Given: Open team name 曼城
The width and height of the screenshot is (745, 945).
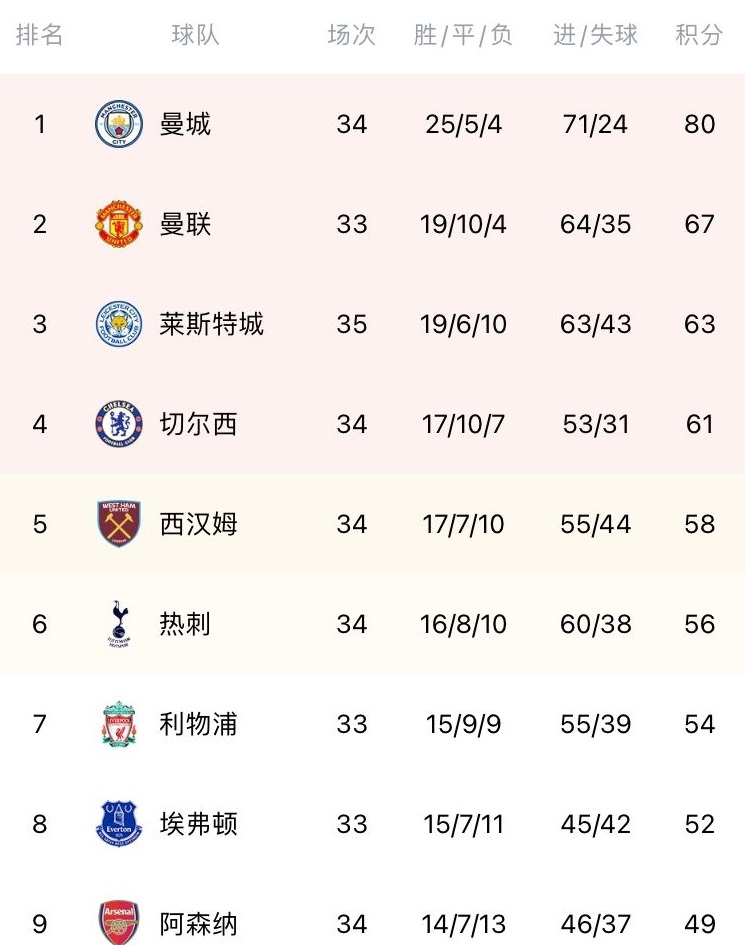Looking at the screenshot, I should pyautogui.click(x=185, y=124).
